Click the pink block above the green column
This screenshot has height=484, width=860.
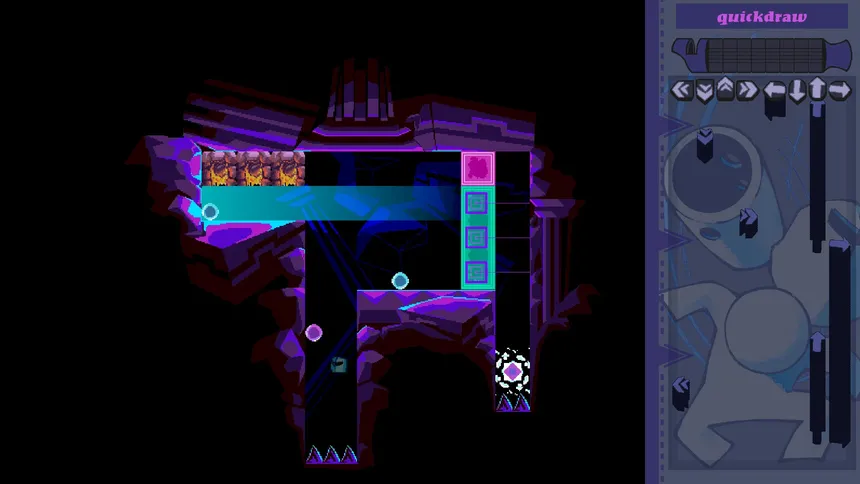(478, 168)
